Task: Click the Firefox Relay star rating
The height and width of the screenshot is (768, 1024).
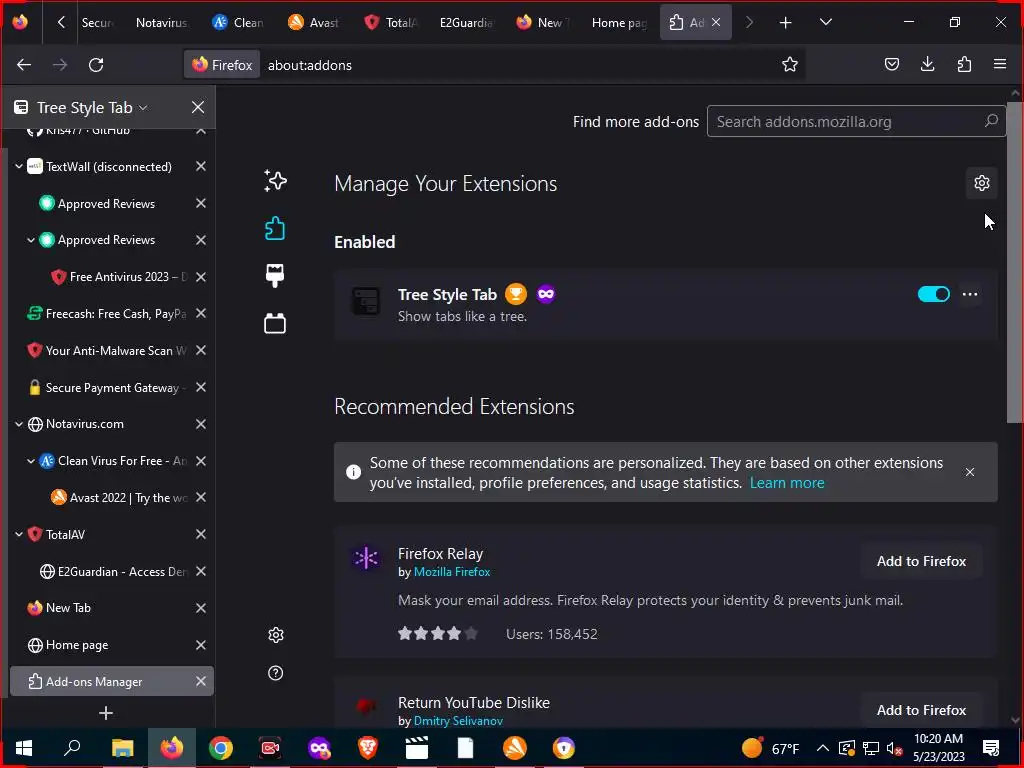Action: click(438, 633)
